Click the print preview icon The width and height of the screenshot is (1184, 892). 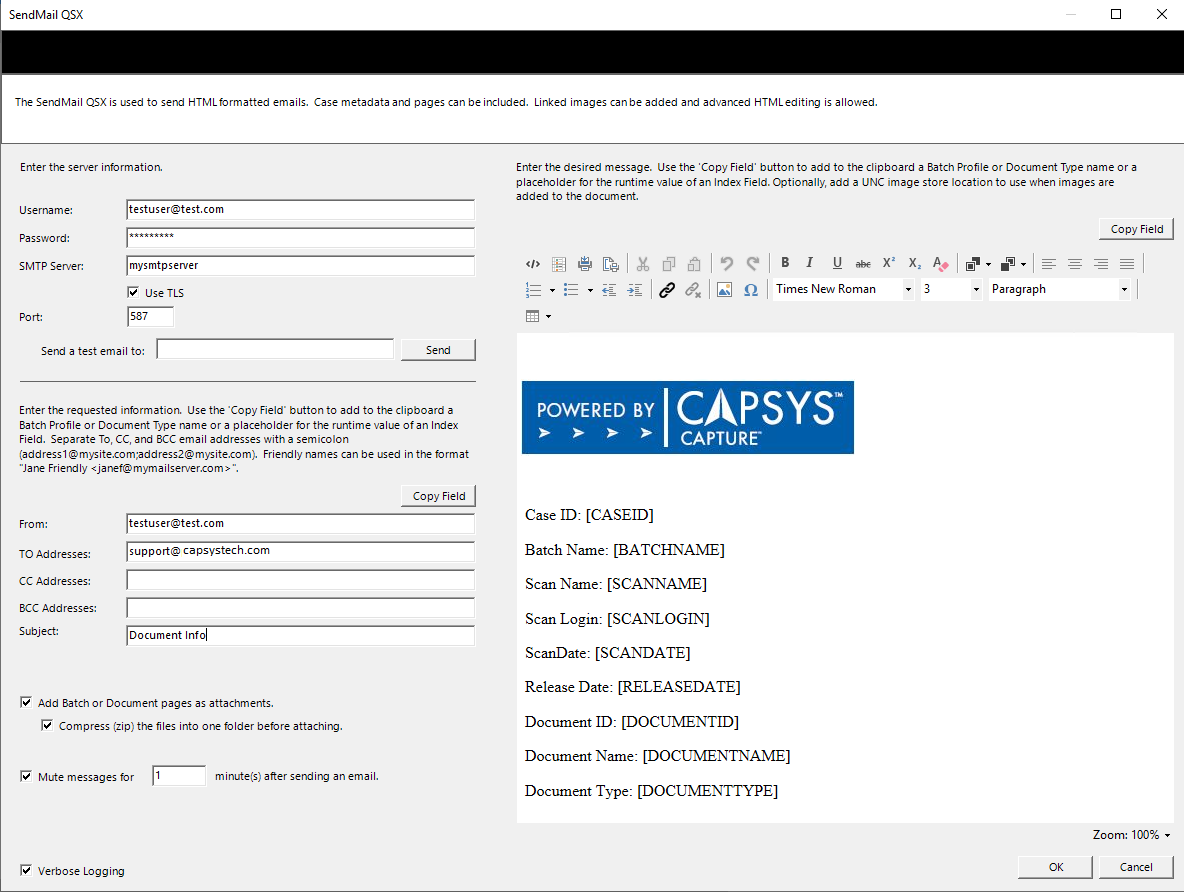tap(611, 264)
